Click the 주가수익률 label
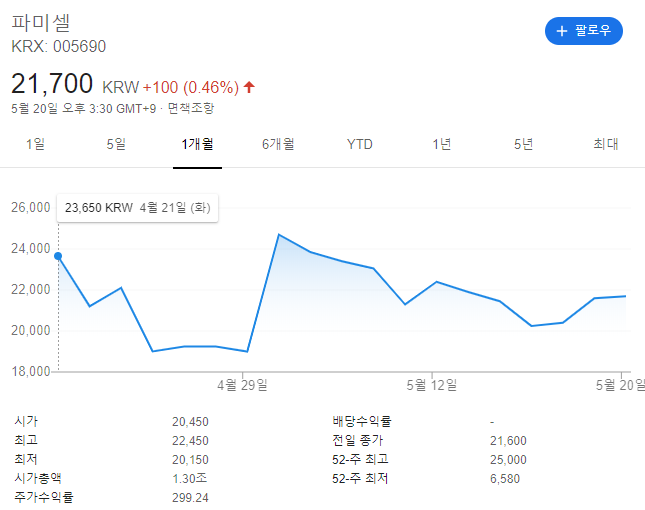Screen dimensions: 645x510 (x=44, y=497)
